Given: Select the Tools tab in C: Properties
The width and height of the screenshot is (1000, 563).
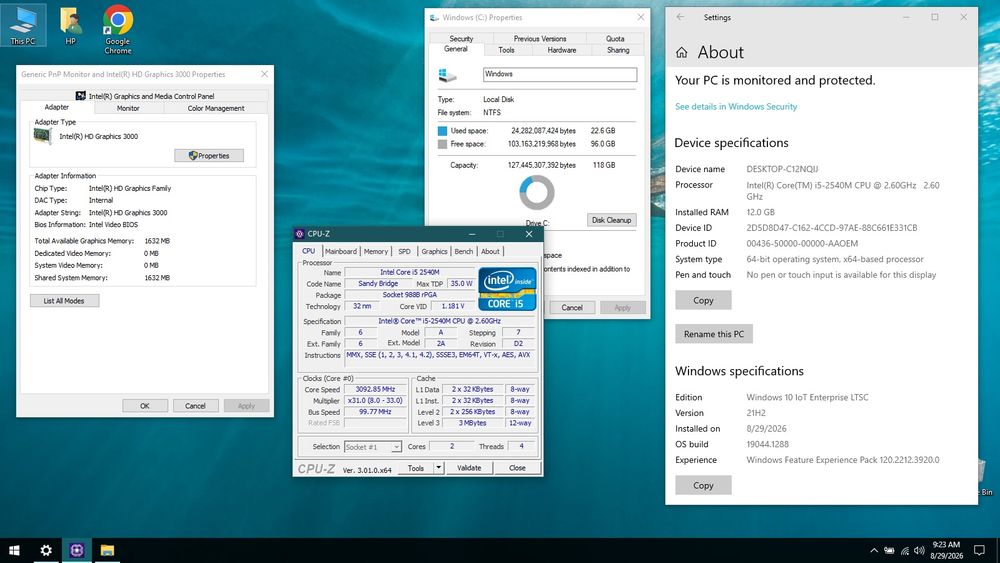Looking at the screenshot, I should point(506,50).
